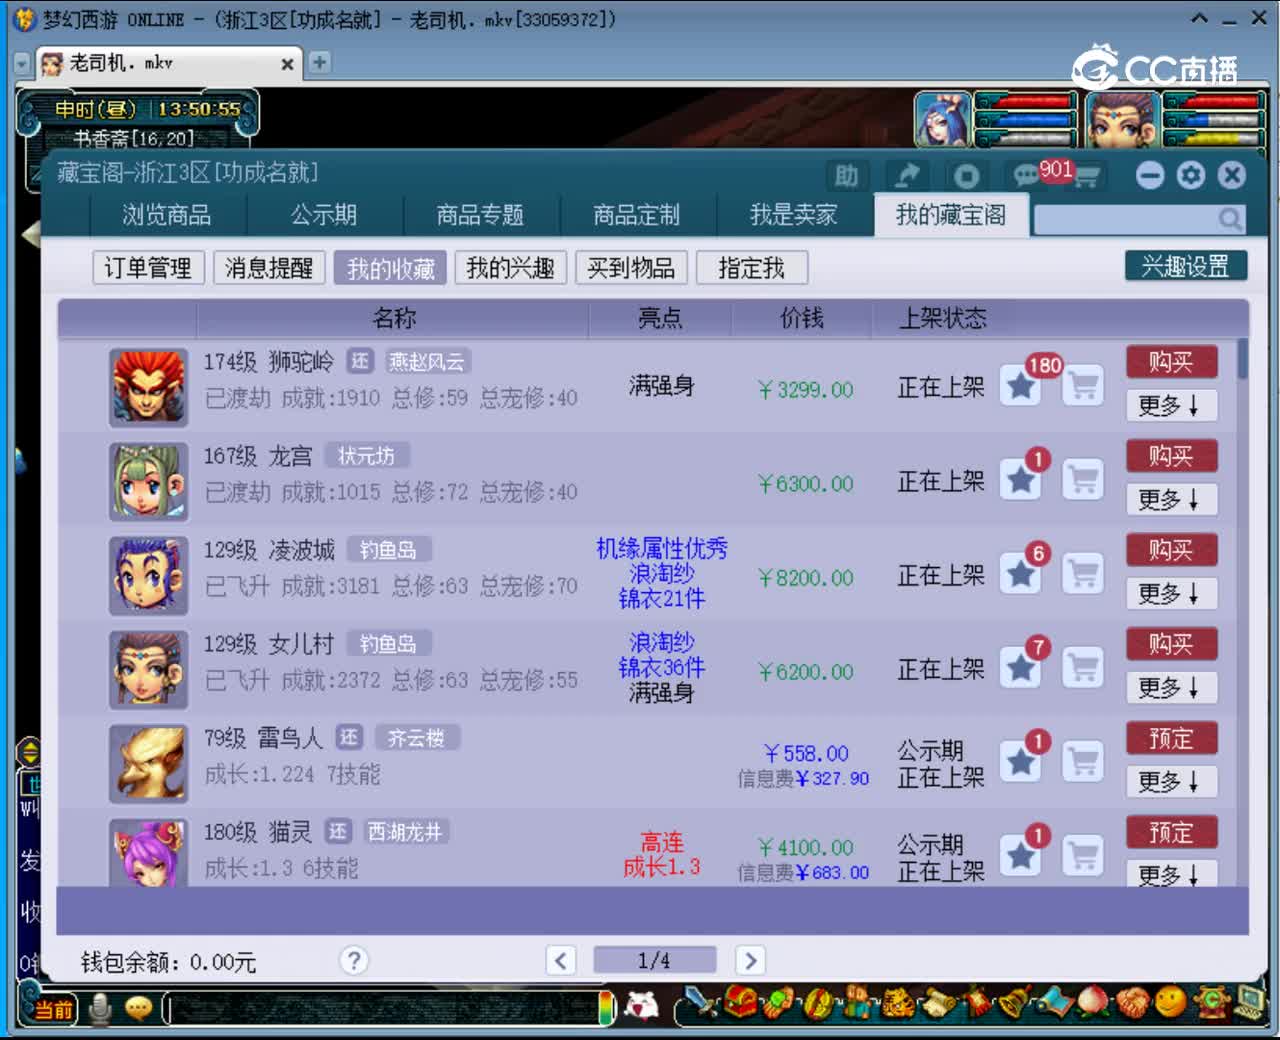
Task: Expand 更多 options for 129级 女儿村
Action: [x=1171, y=687]
